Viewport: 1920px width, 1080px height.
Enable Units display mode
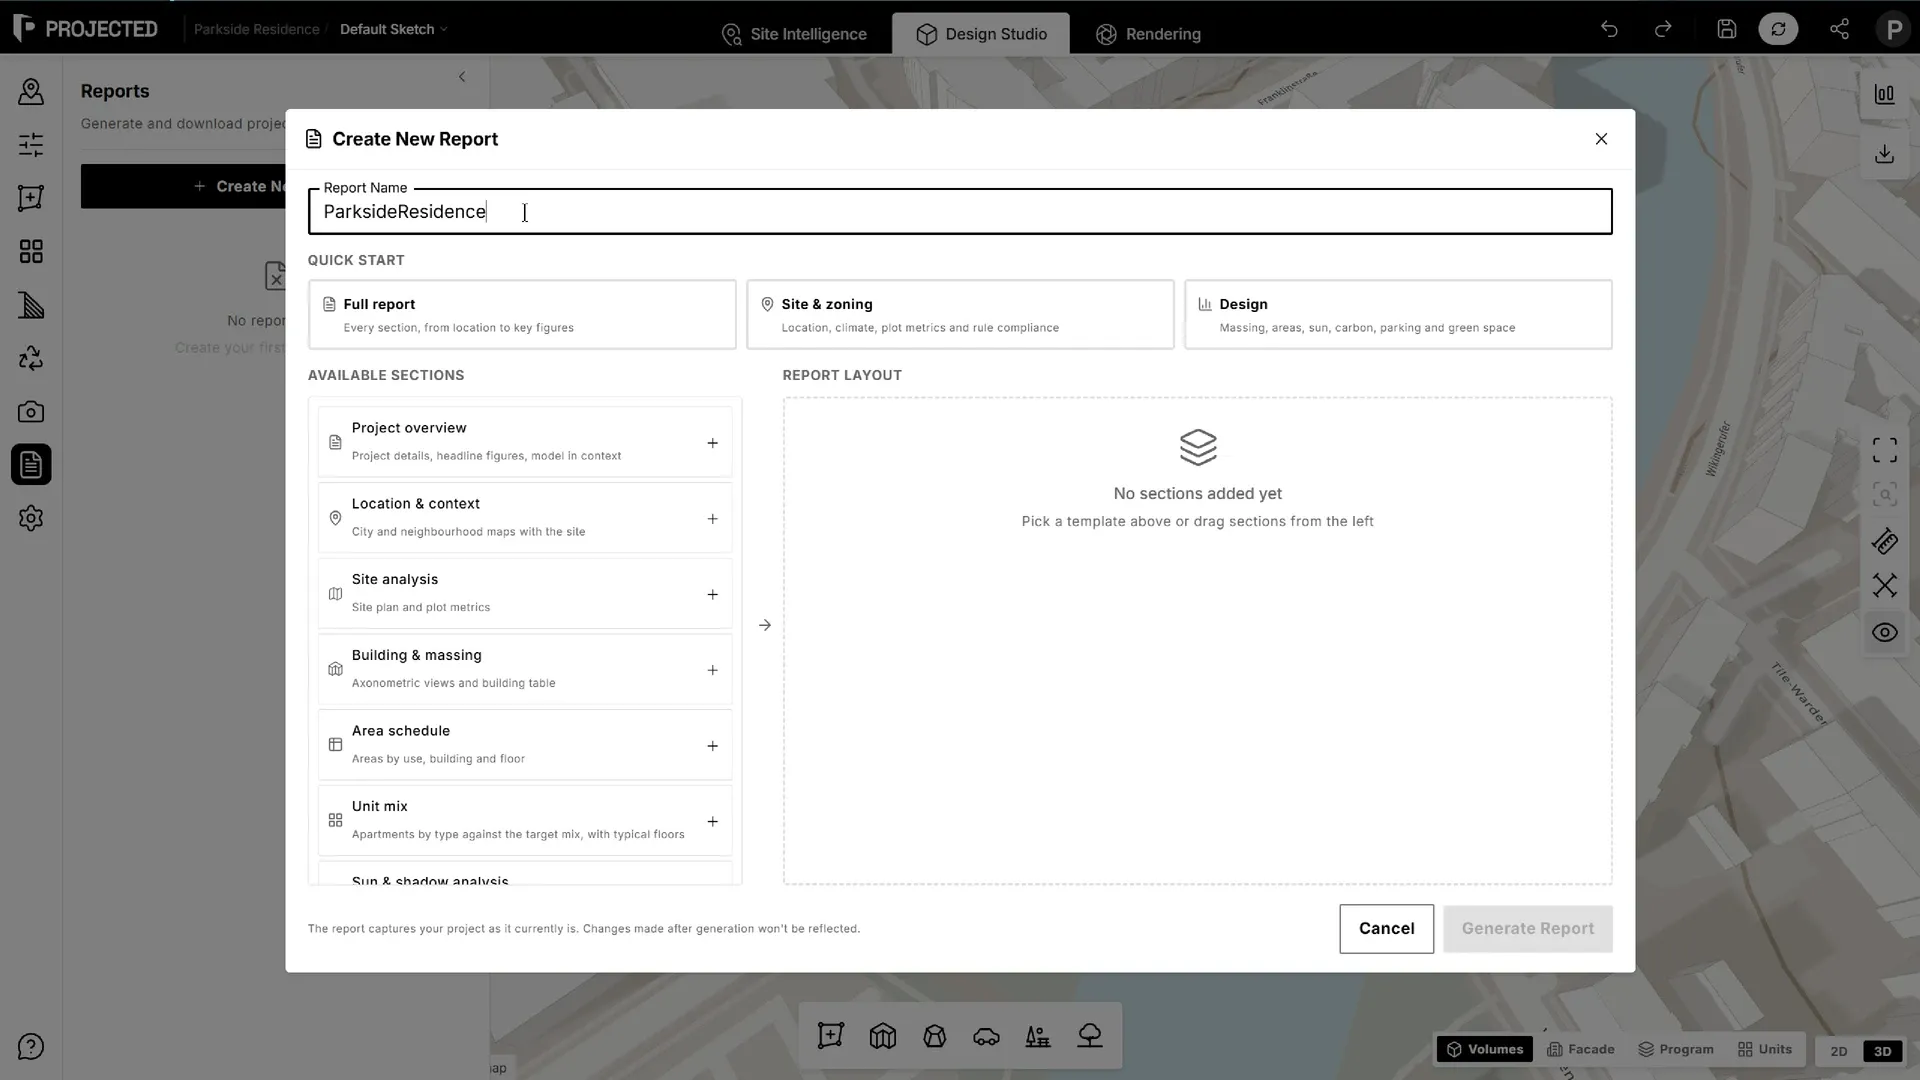tap(1765, 1049)
